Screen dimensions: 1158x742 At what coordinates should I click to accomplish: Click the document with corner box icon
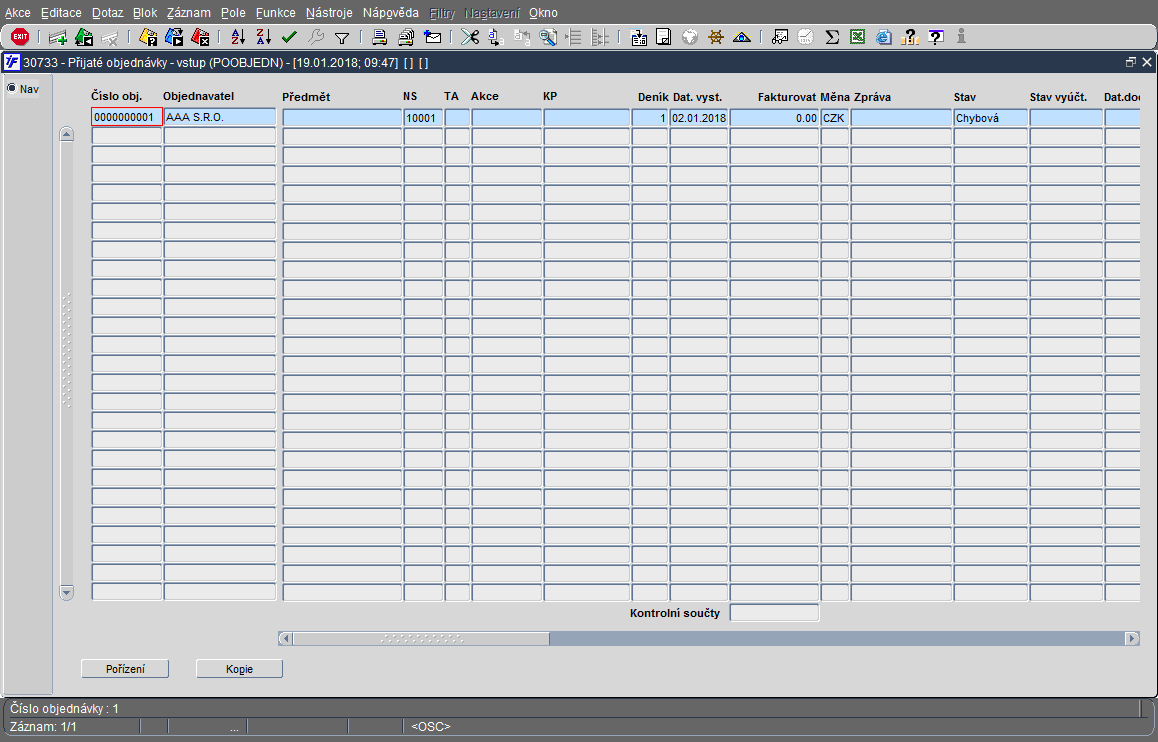[x=664, y=37]
